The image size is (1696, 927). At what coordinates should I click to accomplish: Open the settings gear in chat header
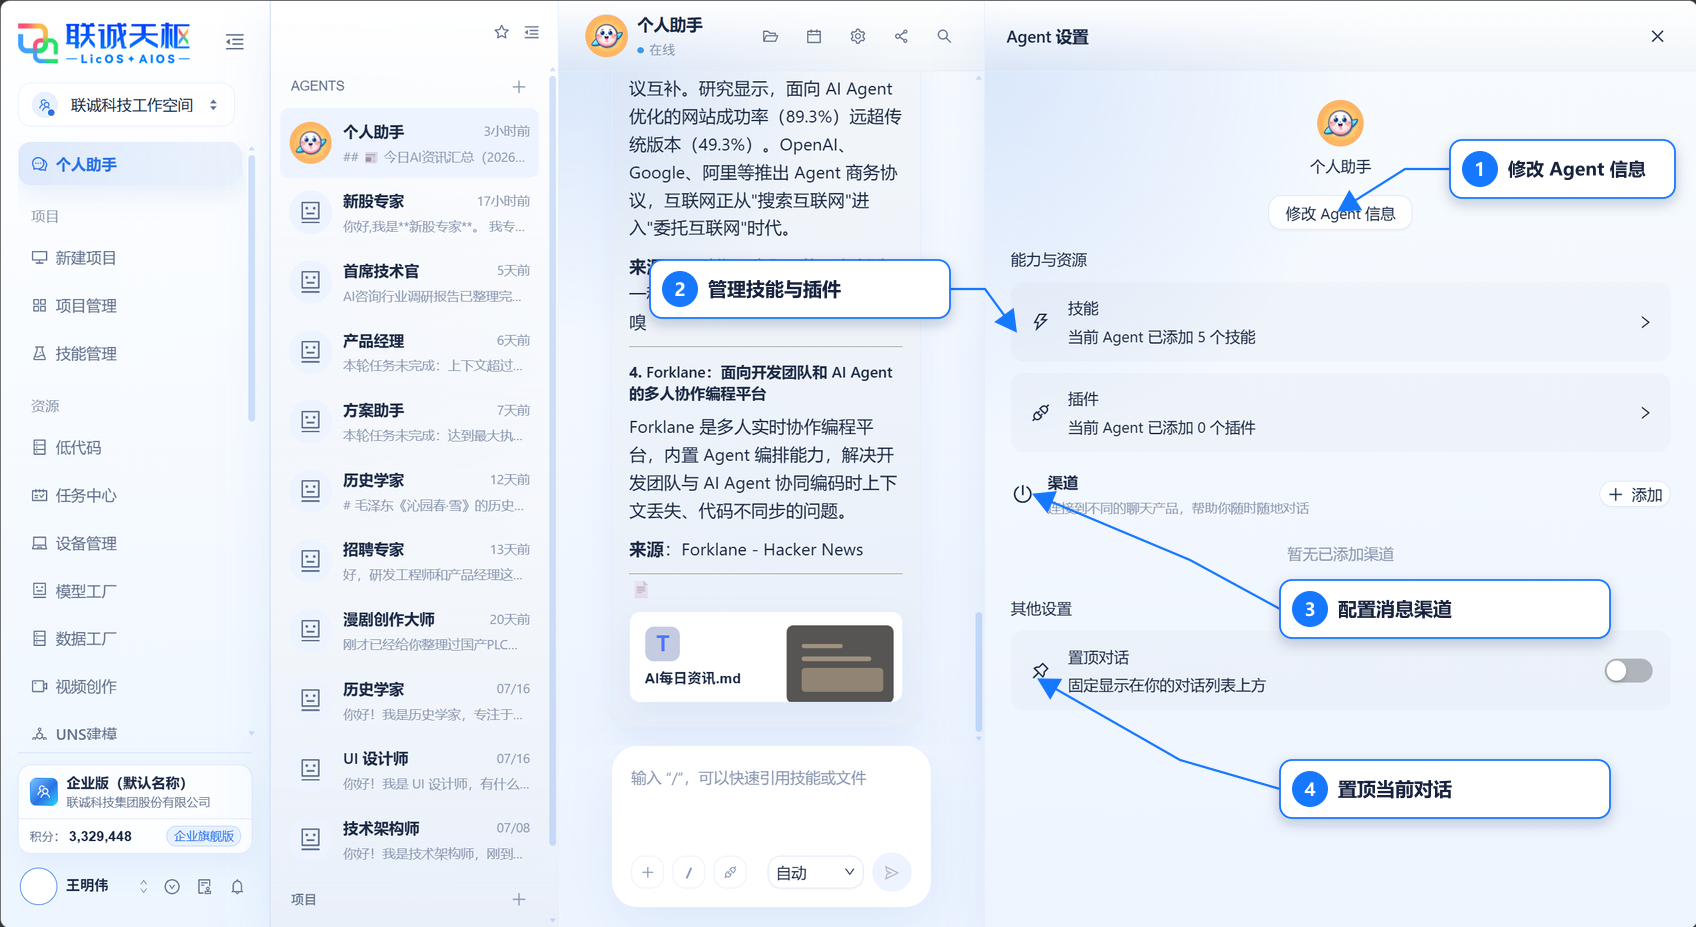[858, 36]
